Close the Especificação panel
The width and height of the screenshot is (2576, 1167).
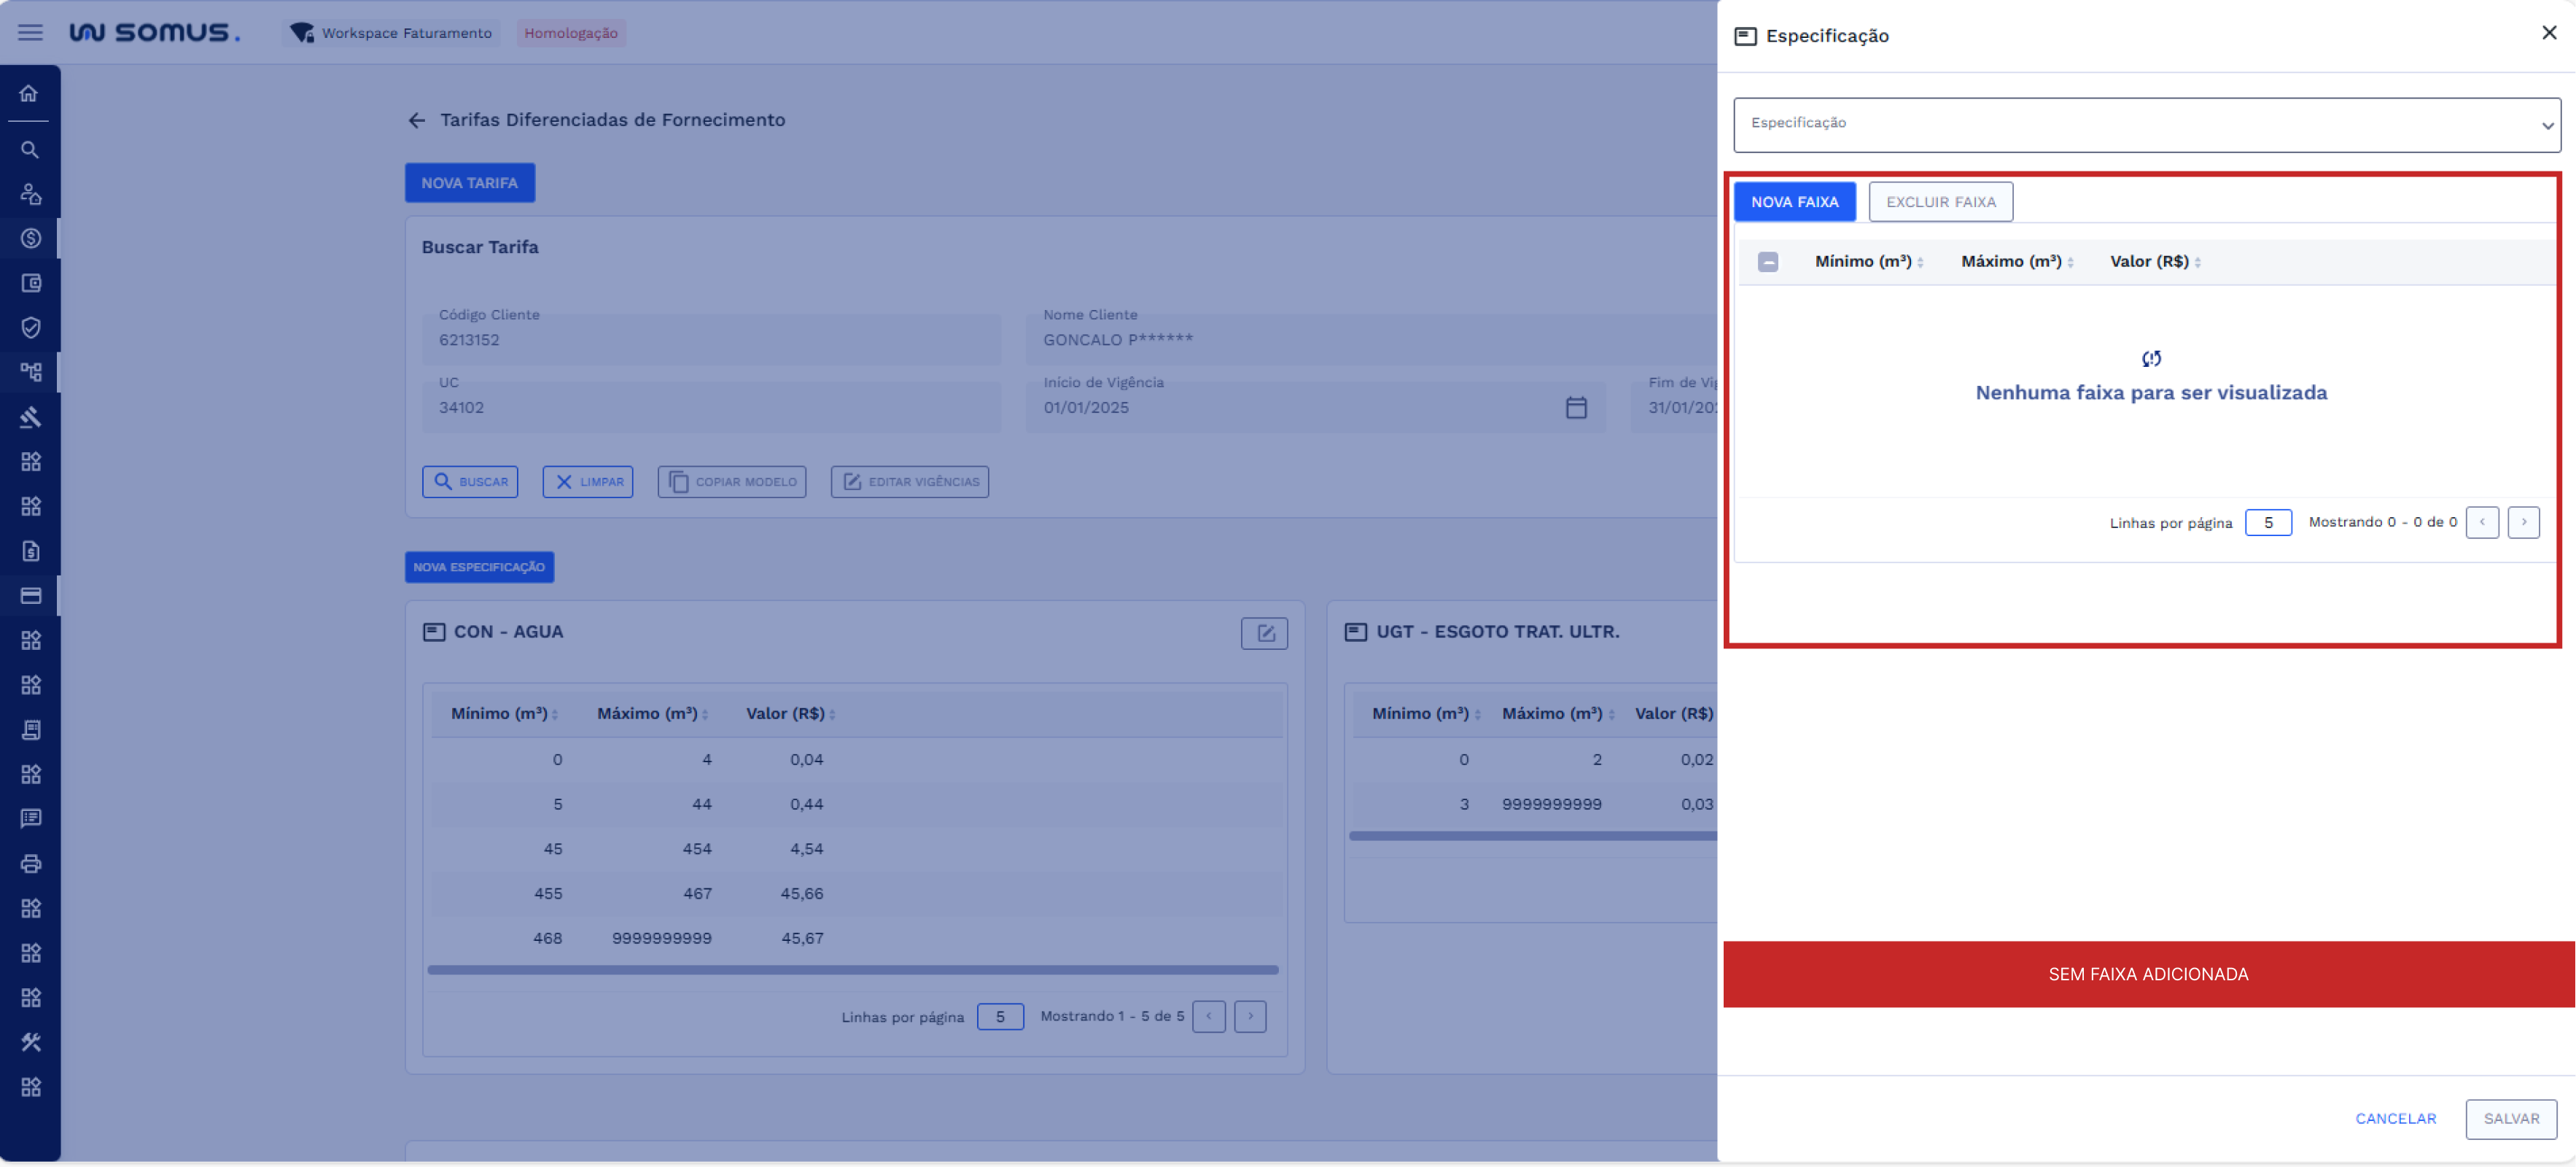point(2549,33)
